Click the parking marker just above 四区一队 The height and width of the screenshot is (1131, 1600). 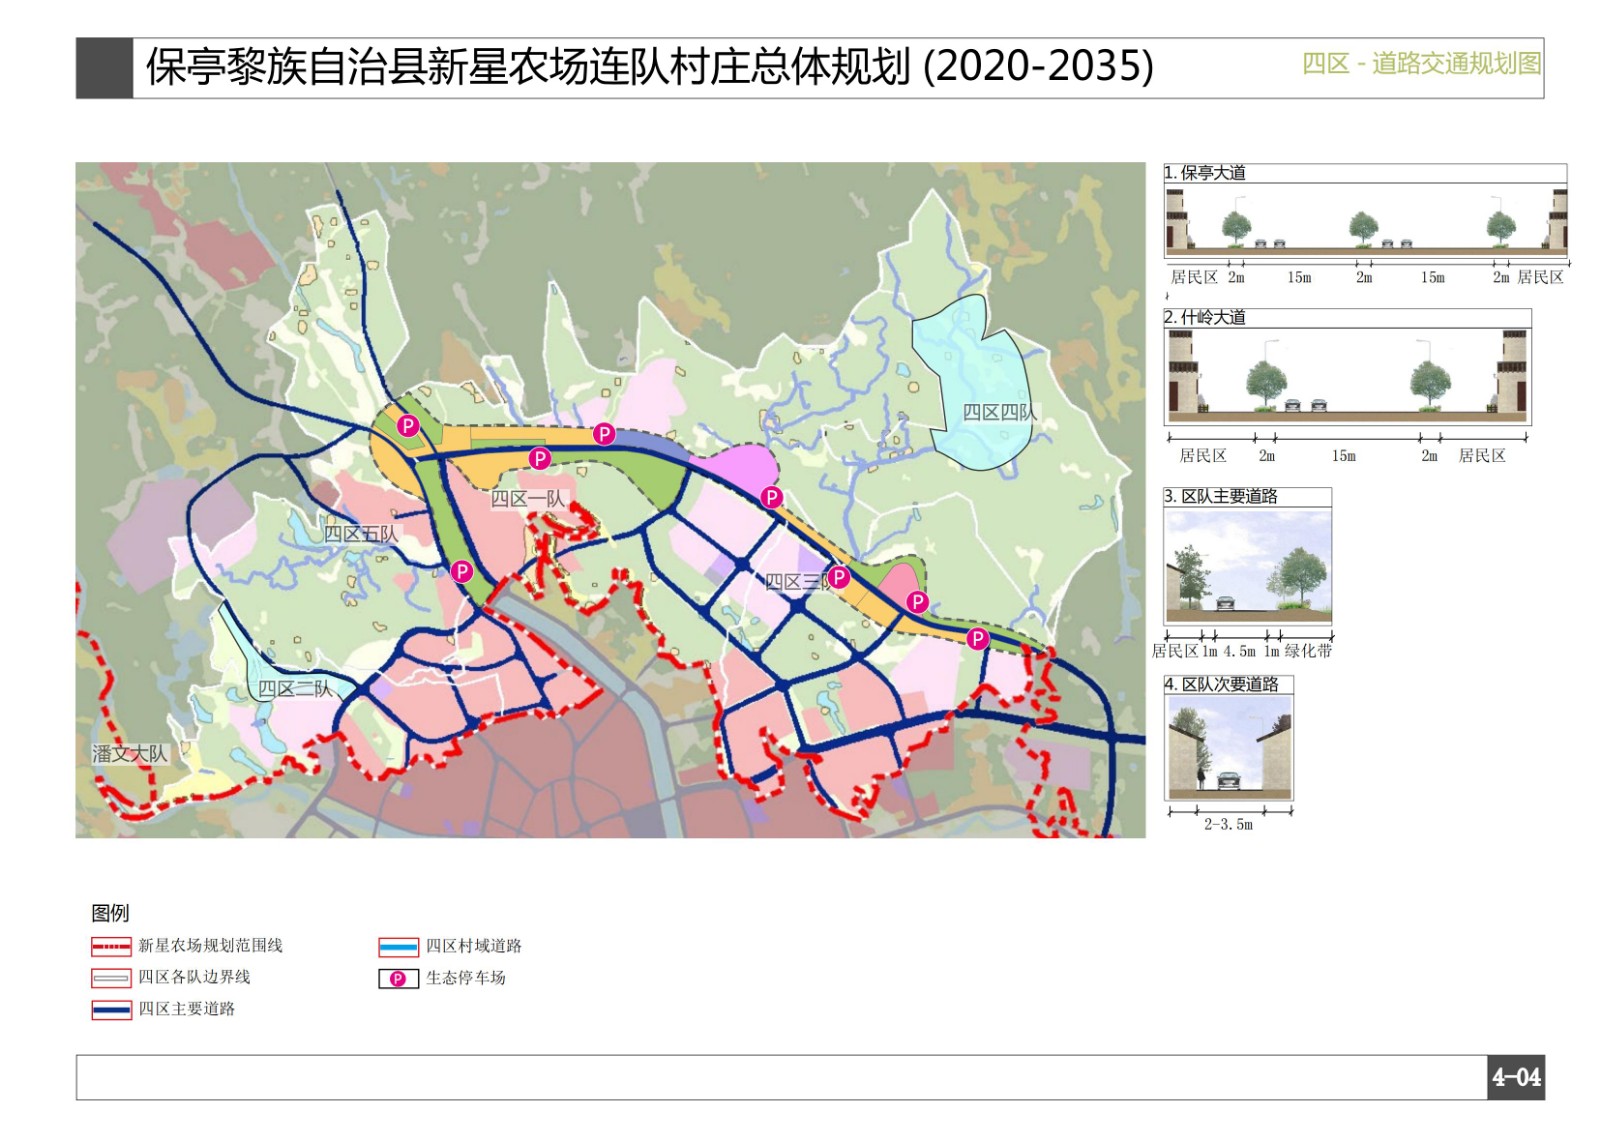tap(540, 458)
